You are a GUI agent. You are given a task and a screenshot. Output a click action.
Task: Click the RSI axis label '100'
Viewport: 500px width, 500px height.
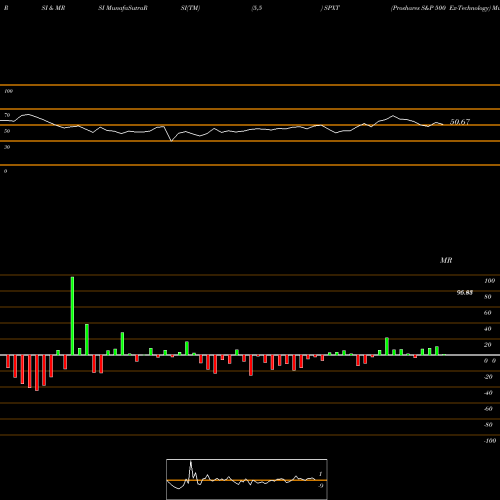pyautogui.click(x=8, y=91)
